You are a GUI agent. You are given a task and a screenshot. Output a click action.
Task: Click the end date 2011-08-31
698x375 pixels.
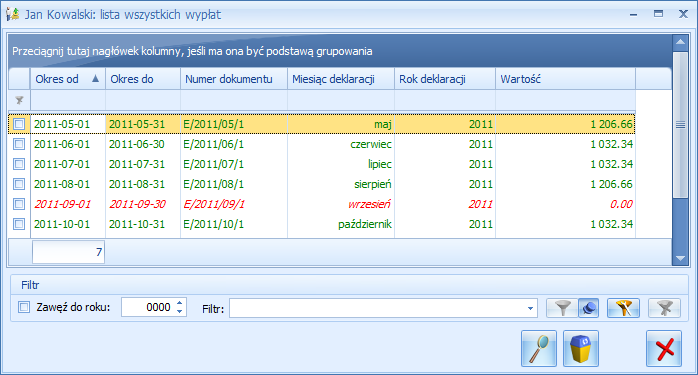(x=137, y=184)
